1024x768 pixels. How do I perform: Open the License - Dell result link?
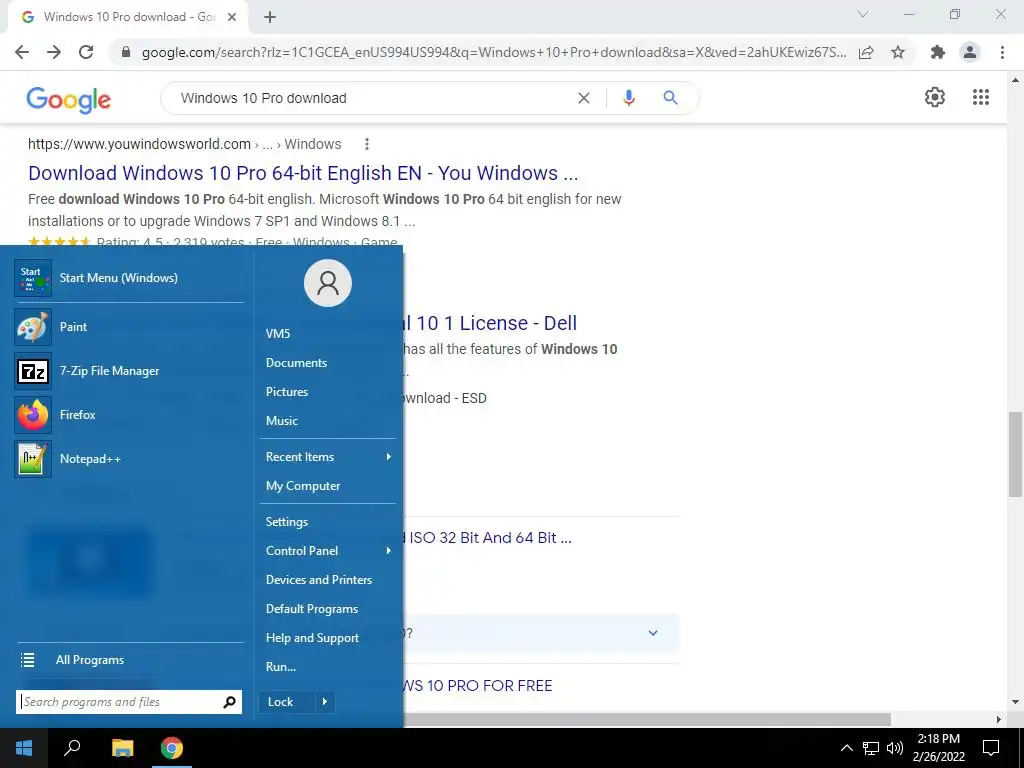490,323
